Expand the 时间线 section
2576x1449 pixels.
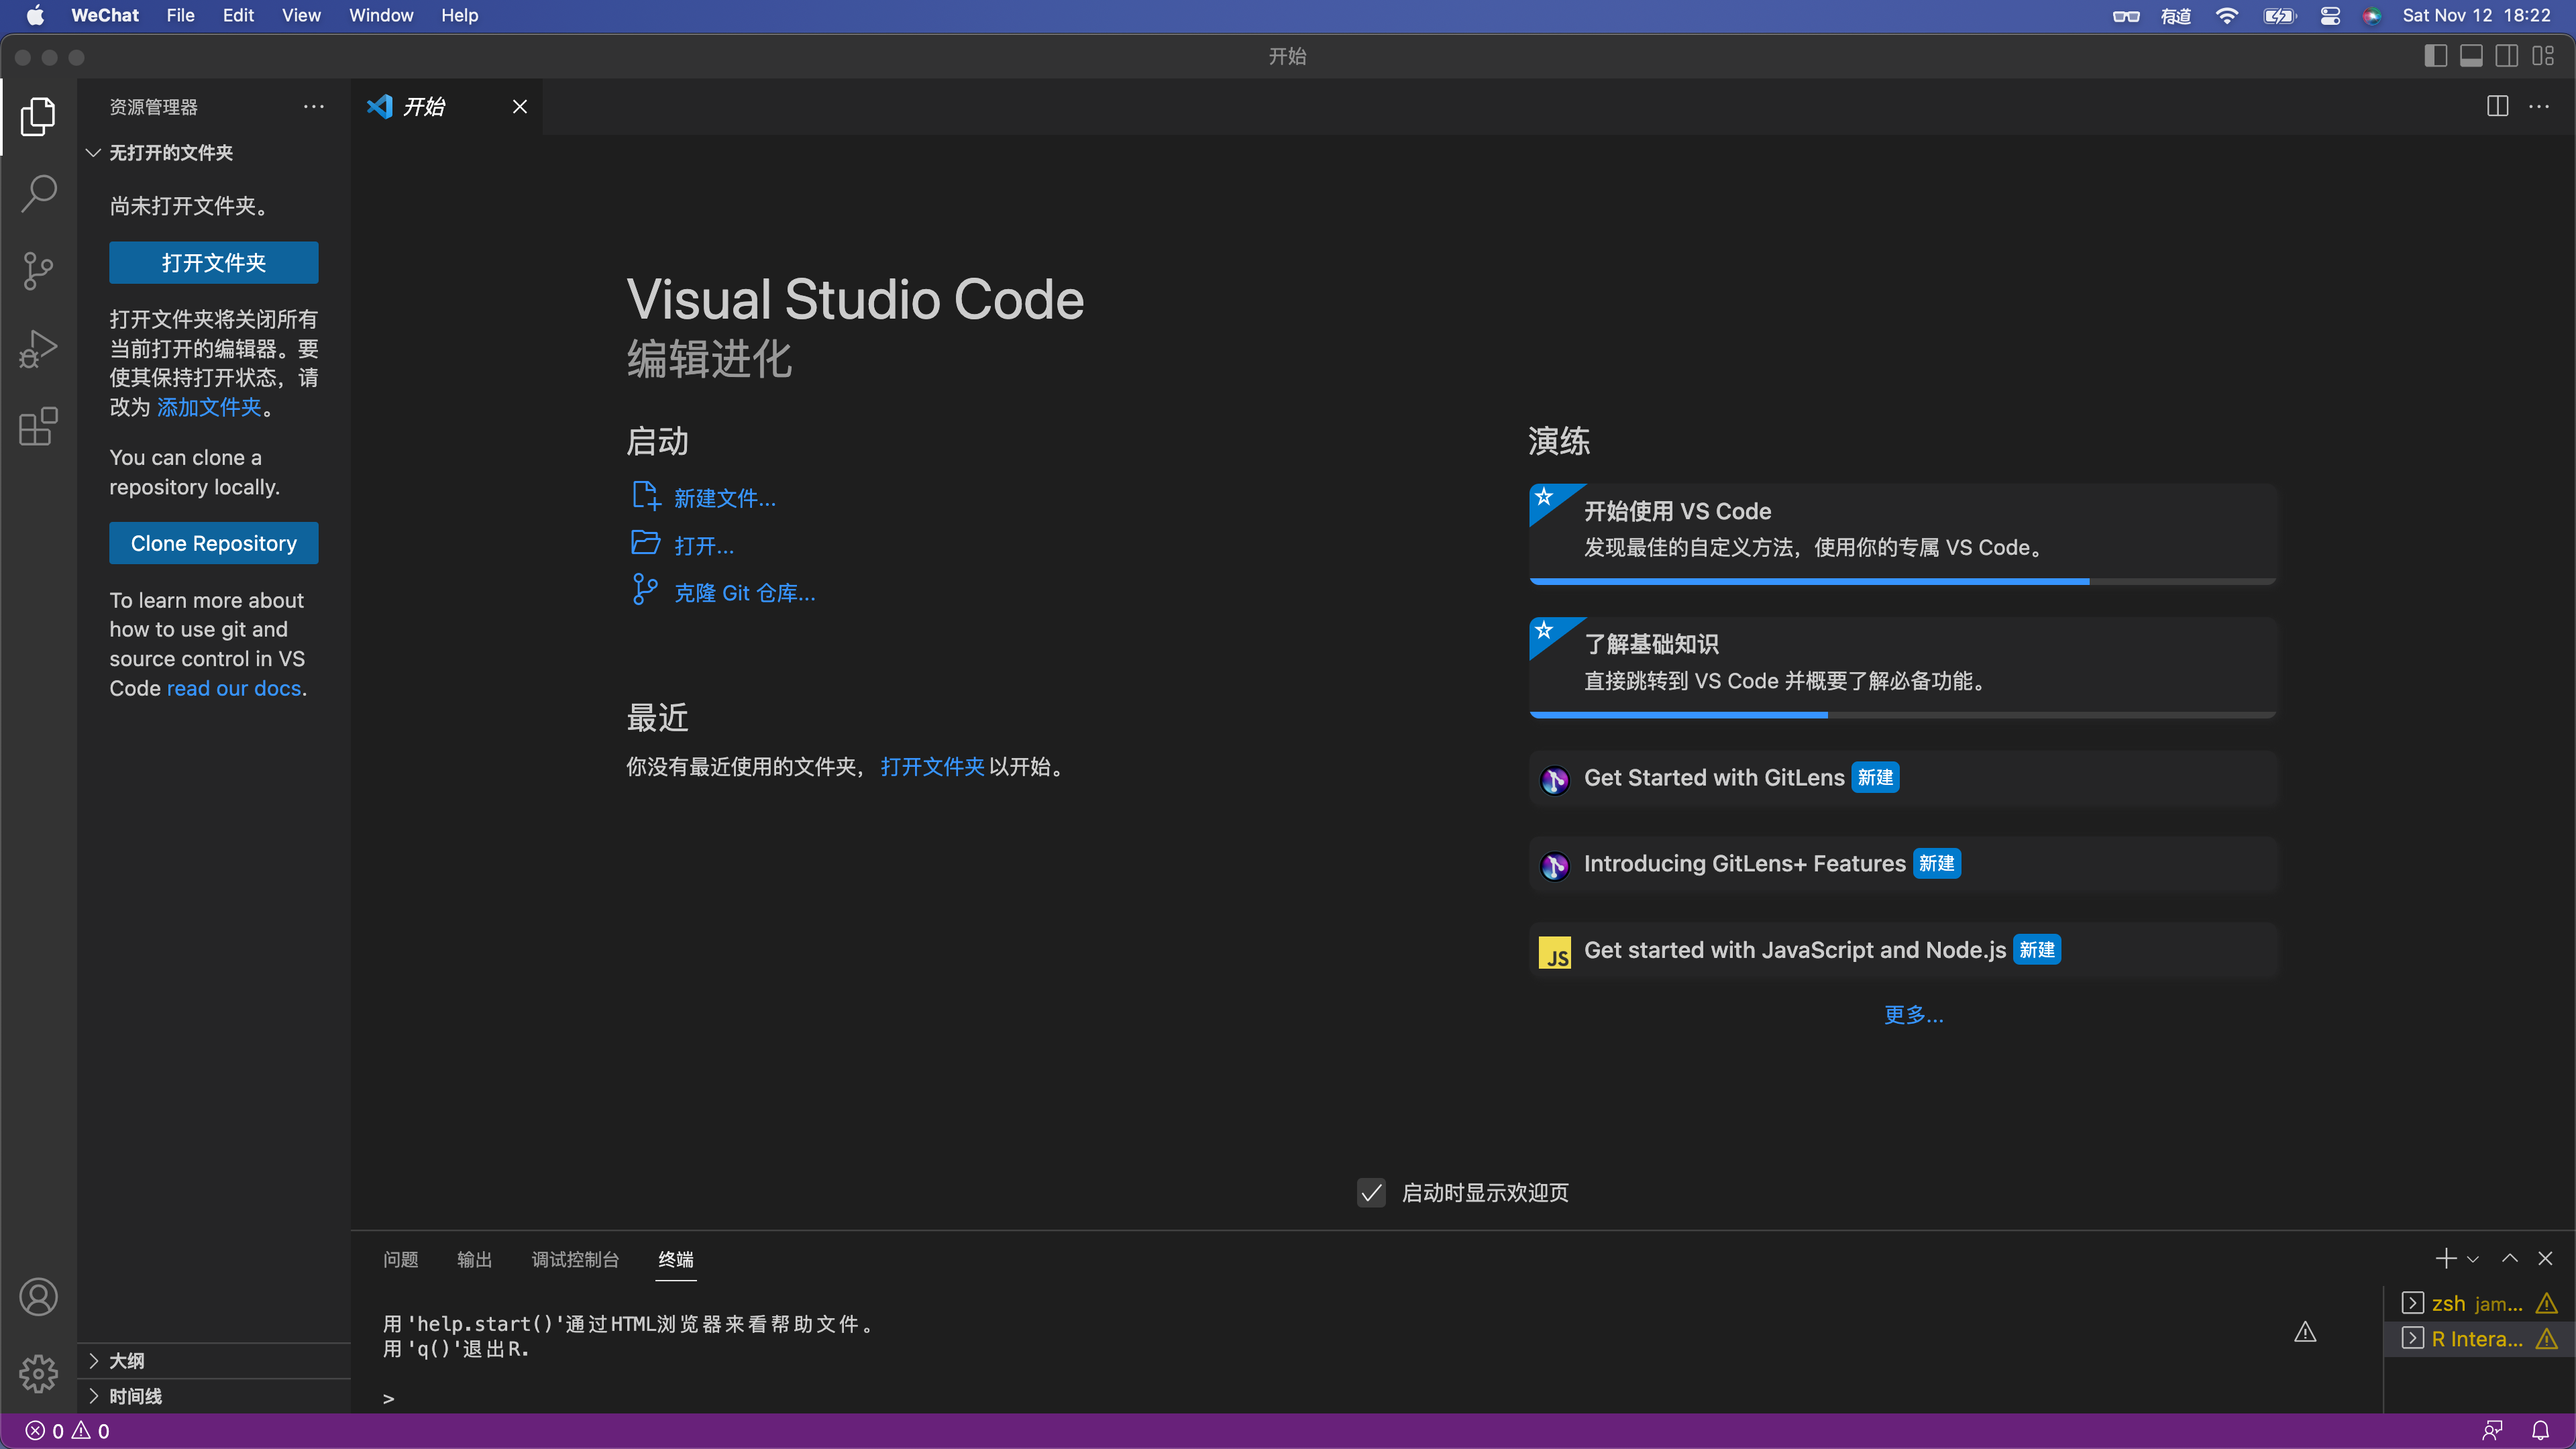[x=214, y=1396]
